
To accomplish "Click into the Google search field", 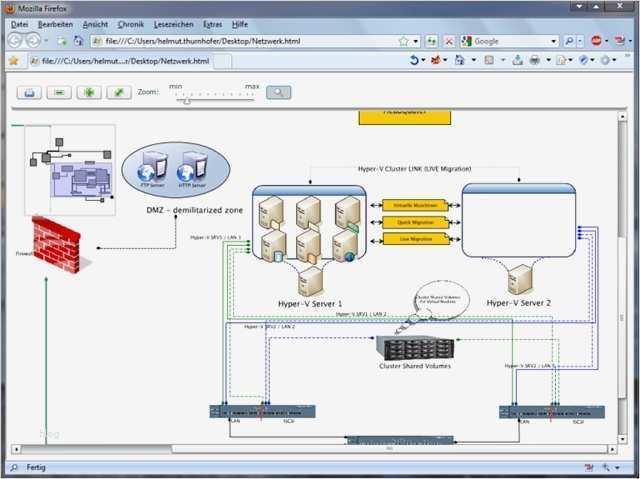I will click(x=511, y=41).
